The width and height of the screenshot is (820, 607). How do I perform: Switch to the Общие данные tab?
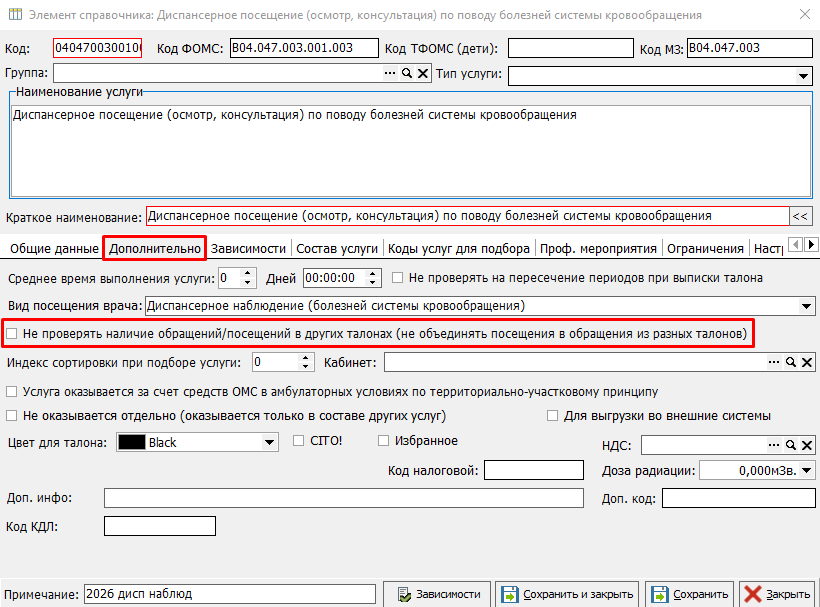click(x=54, y=249)
